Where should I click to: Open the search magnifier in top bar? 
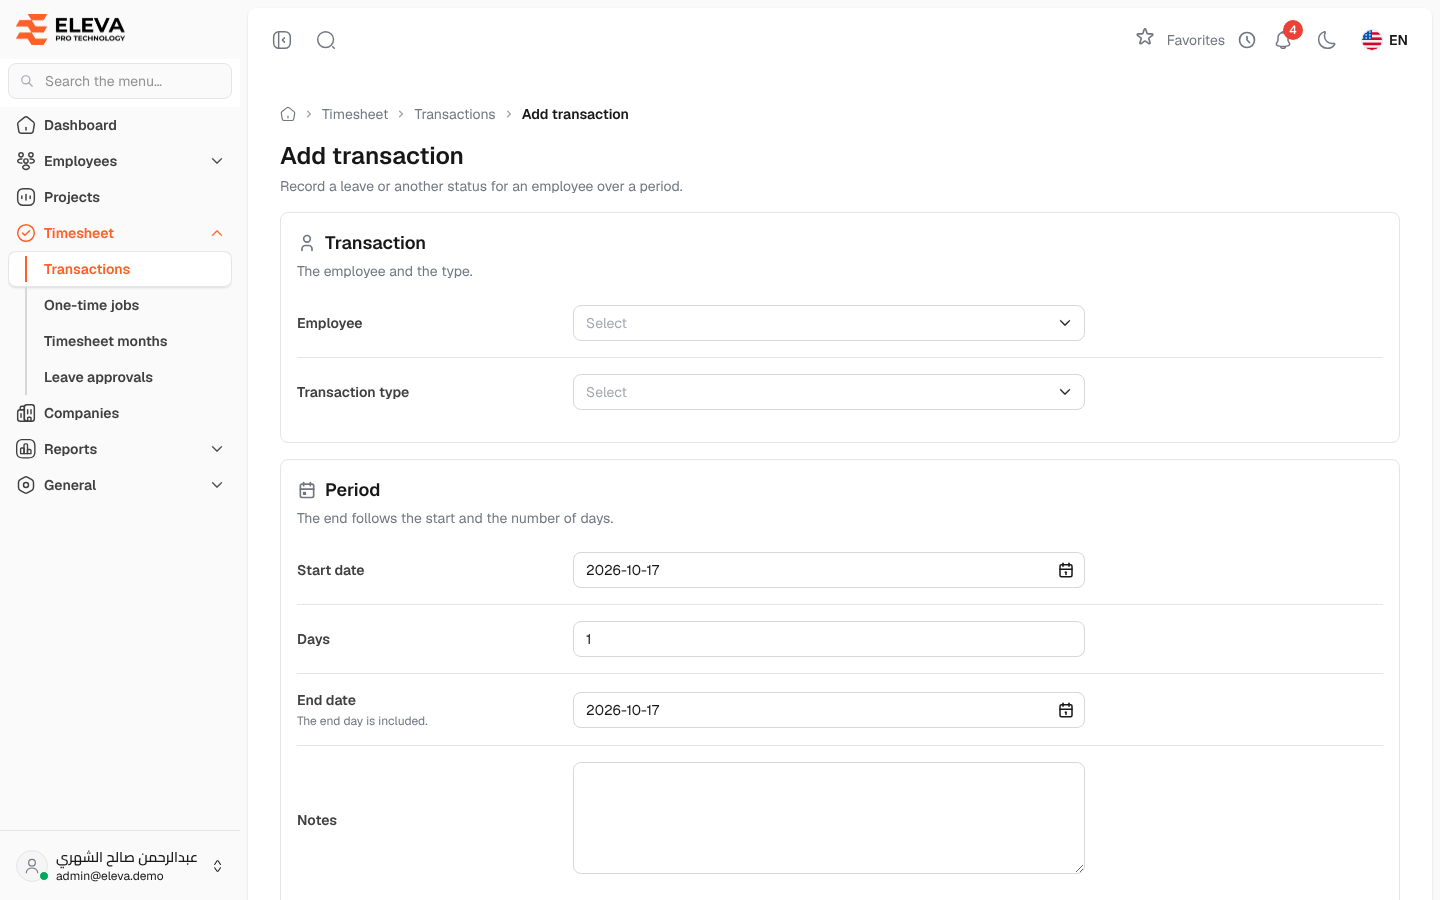tap(326, 40)
